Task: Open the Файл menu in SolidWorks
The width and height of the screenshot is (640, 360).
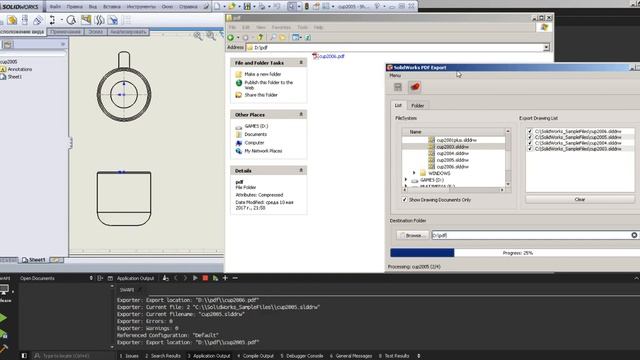Action: (x=55, y=7)
